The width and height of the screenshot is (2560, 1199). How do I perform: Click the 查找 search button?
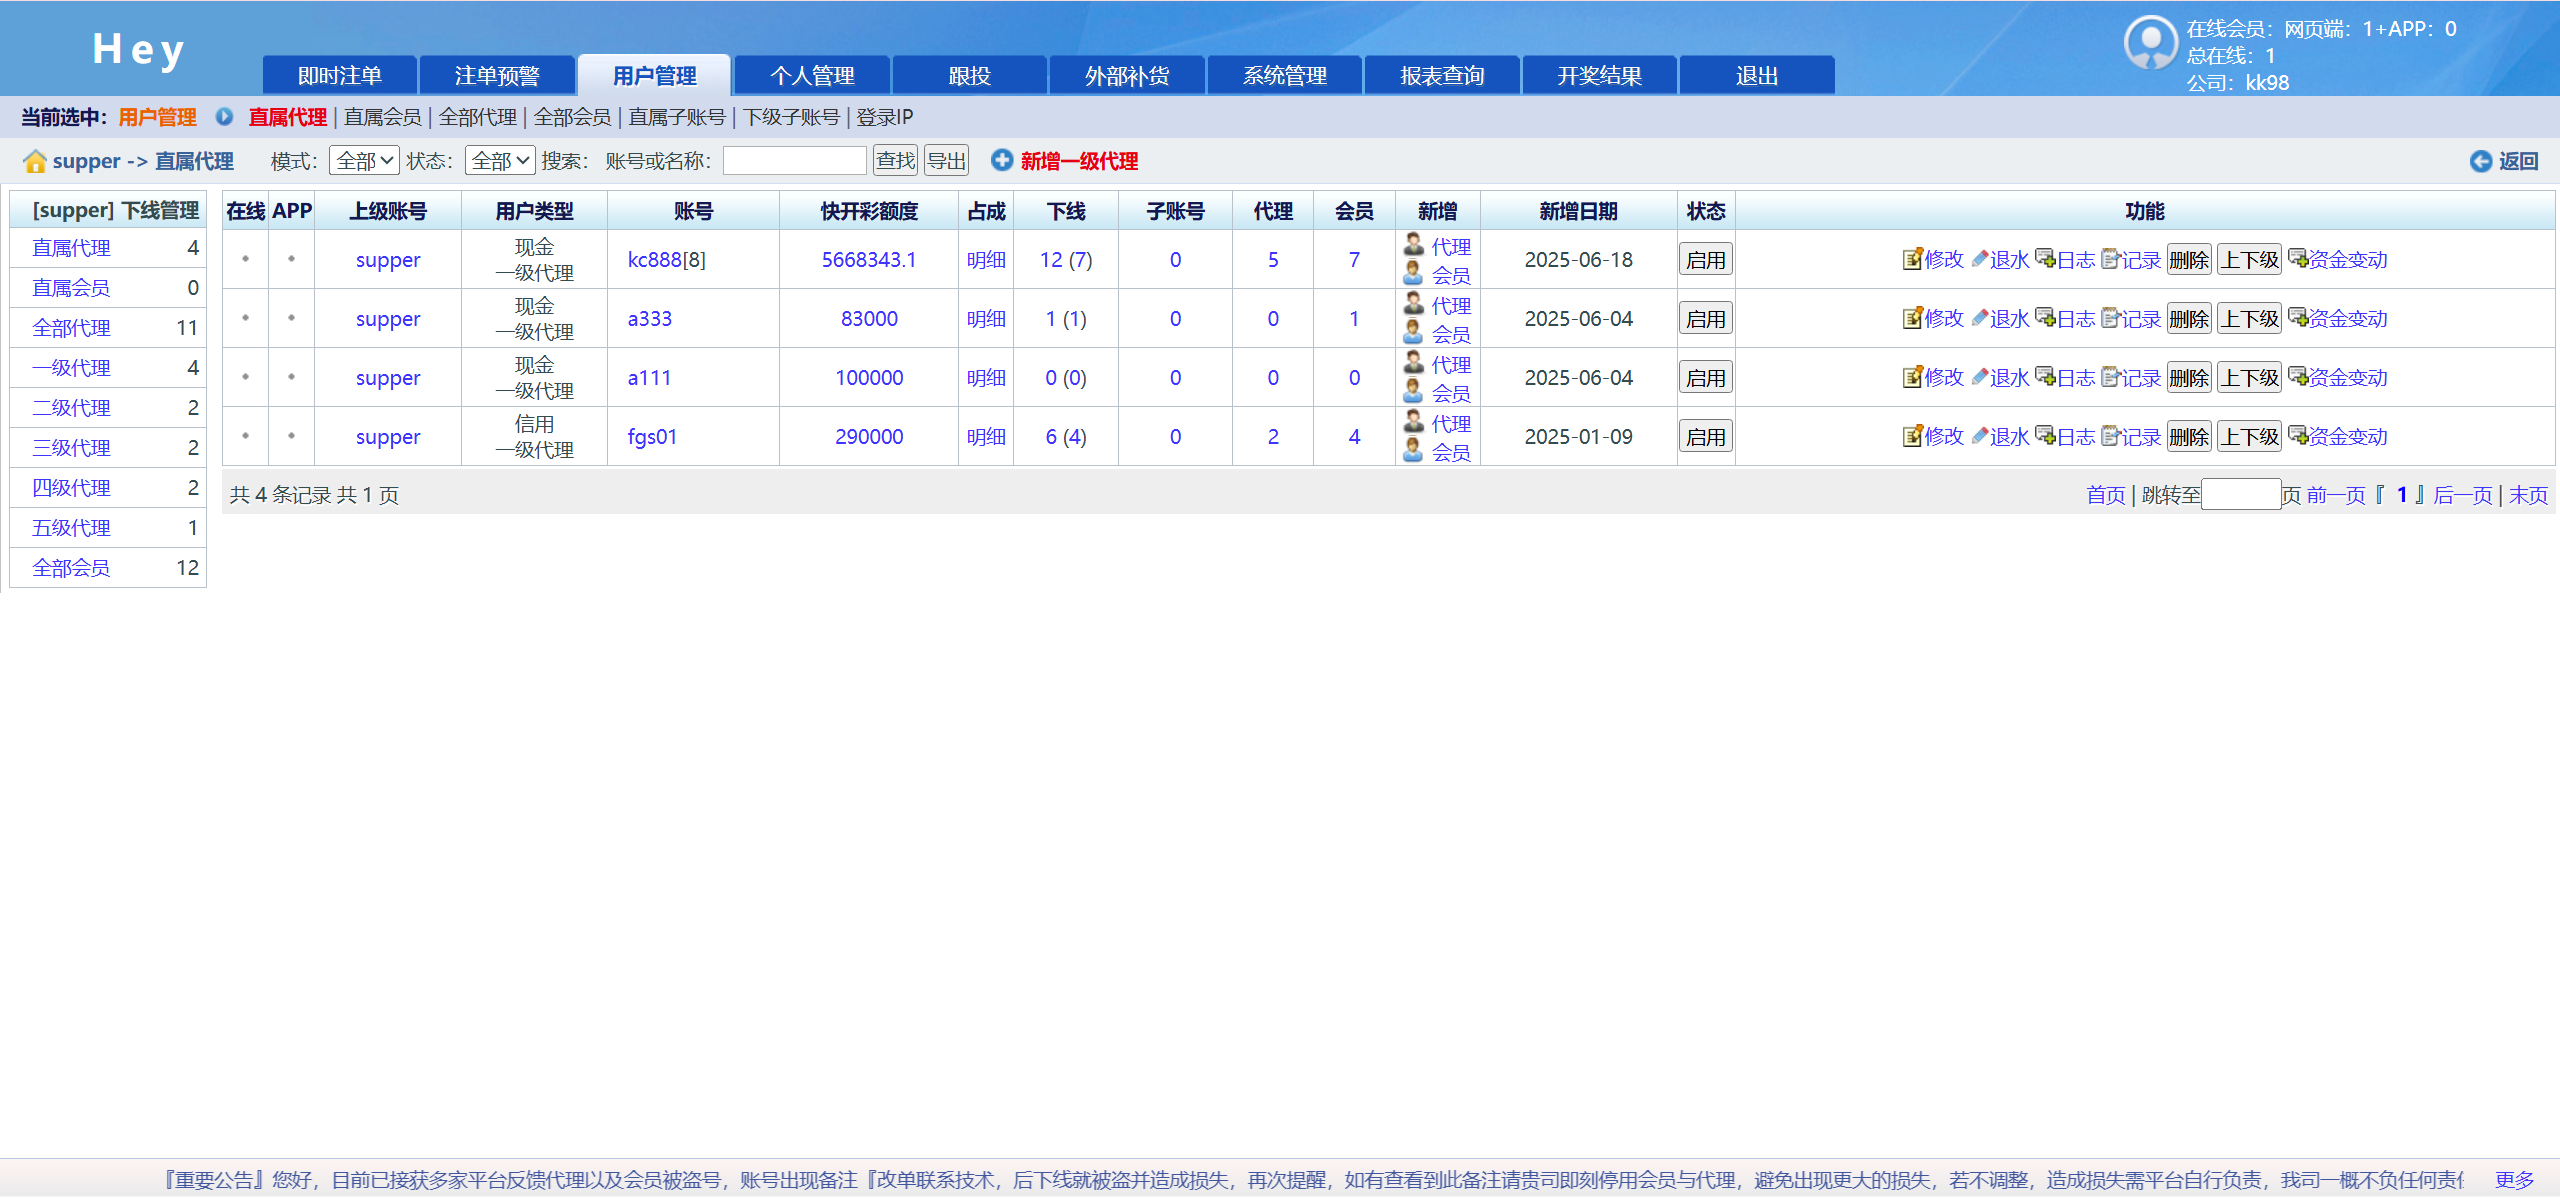pyautogui.click(x=895, y=161)
